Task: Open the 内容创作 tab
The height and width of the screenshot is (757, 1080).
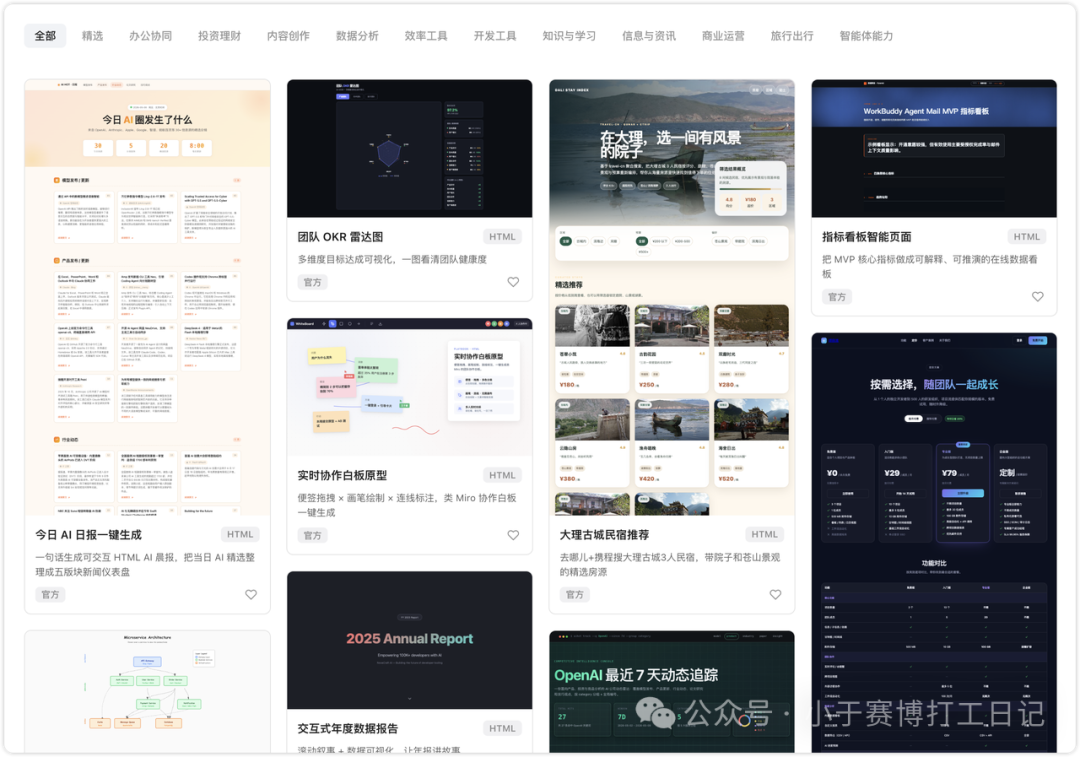Action: pyautogui.click(x=288, y=36)
